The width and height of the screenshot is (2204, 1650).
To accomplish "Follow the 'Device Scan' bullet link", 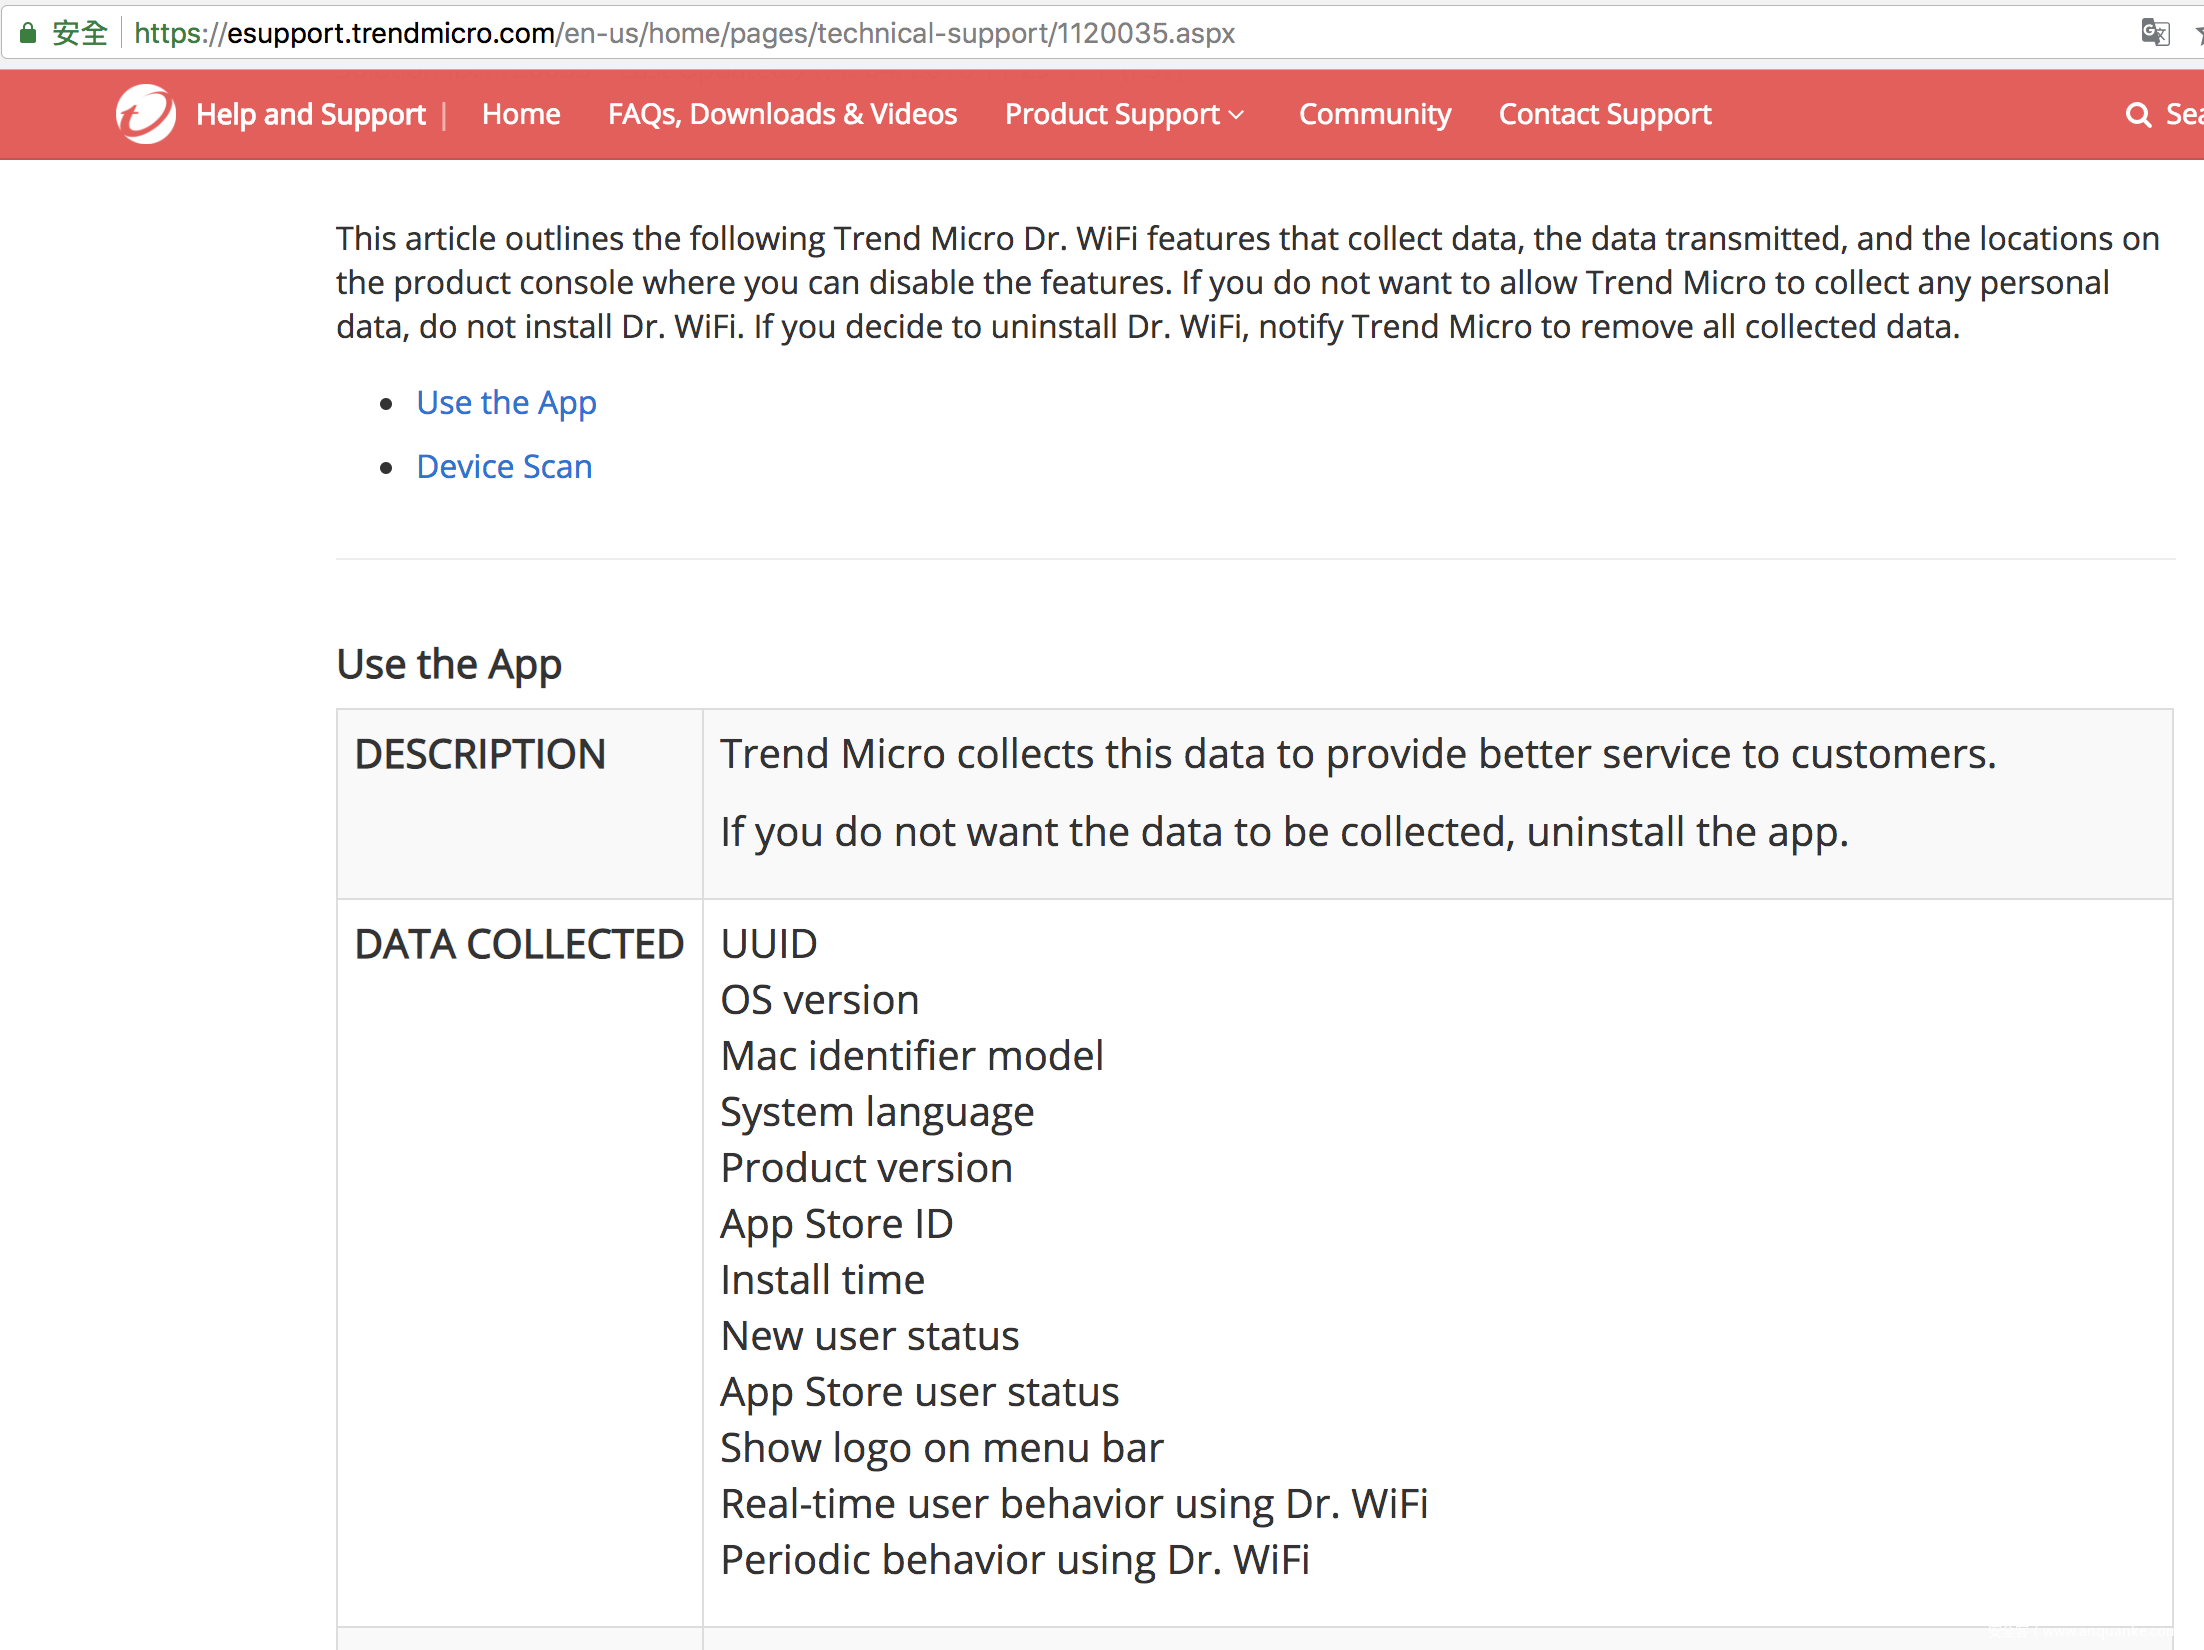I will point(504,467).
